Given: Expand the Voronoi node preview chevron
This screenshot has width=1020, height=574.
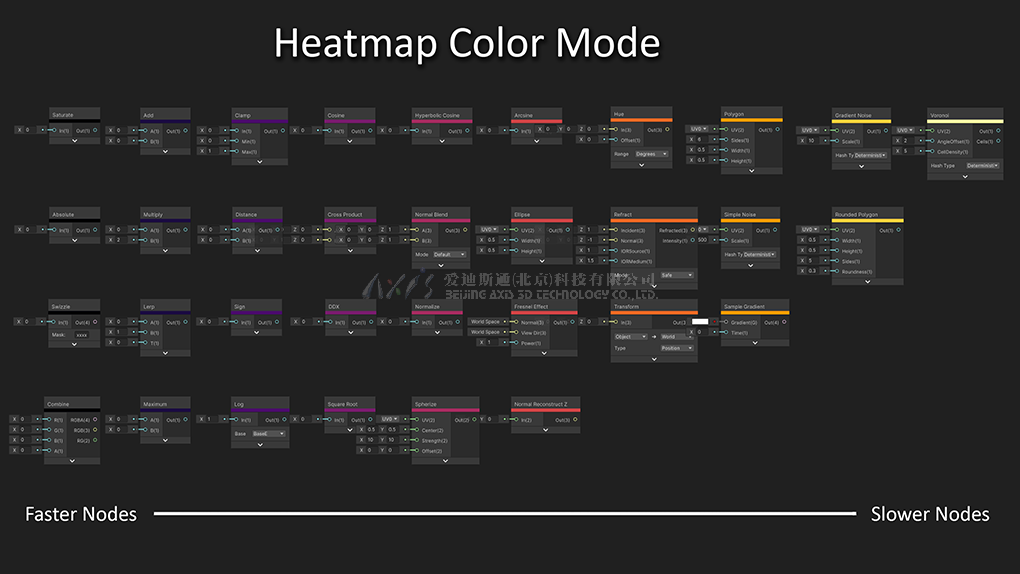Looking at the screenshot, I should 965,176.
